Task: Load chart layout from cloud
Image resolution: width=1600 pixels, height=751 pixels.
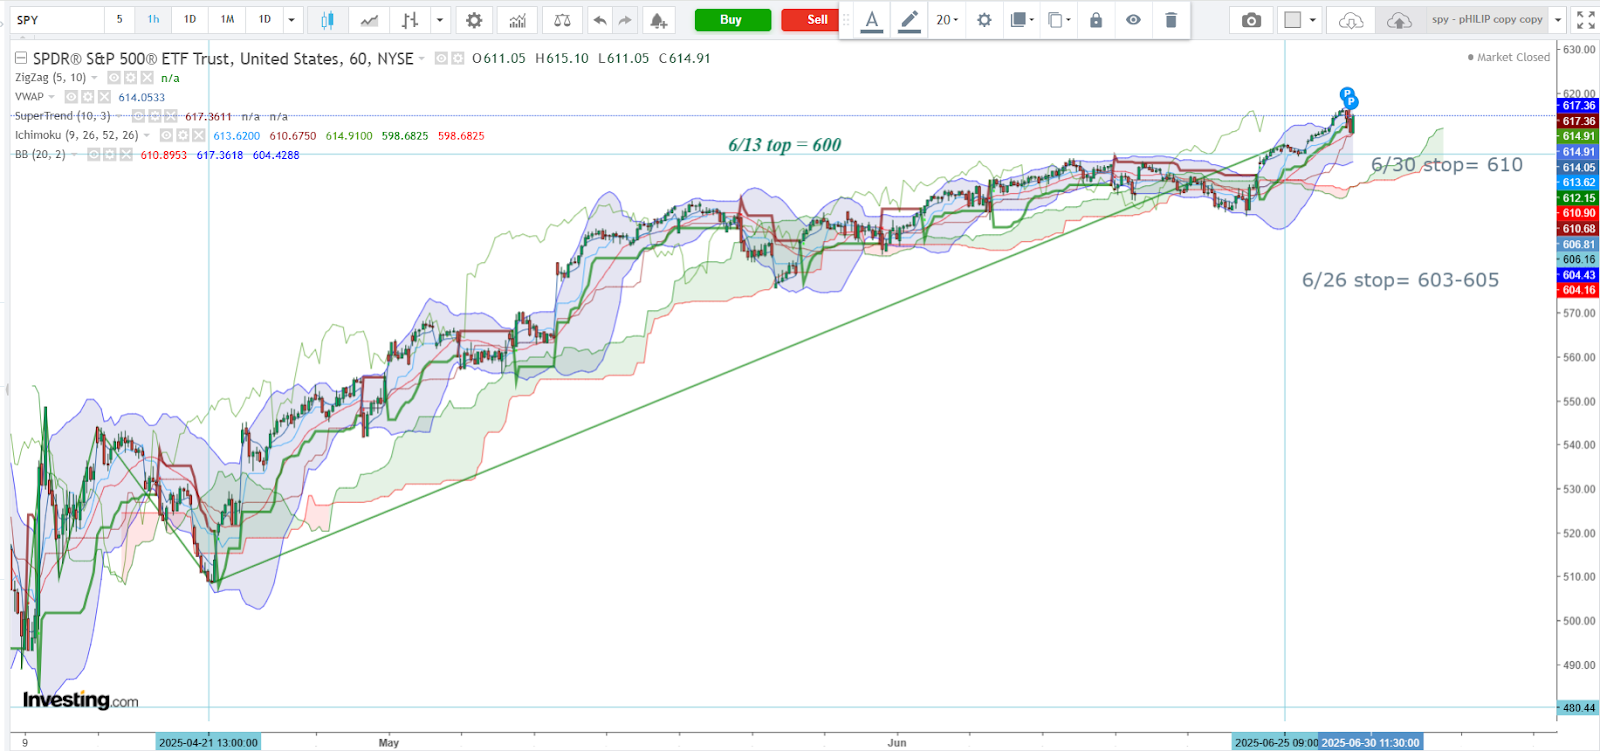Action: (1351, 20)
